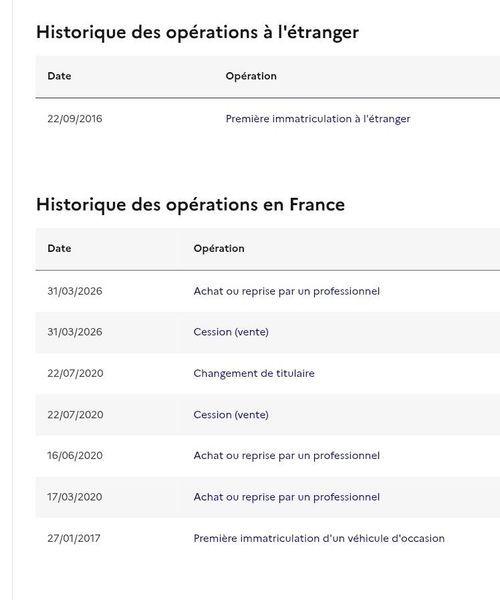Select Achat ou reprise dated 17/03/2020
Viewport: 500px width, 600px height.
[x=287, y=497]
